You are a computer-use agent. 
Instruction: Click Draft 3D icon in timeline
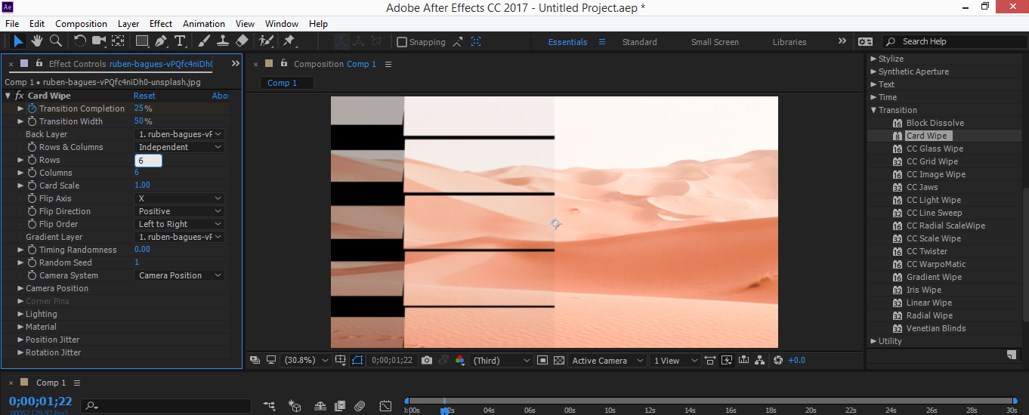[295, 406]
